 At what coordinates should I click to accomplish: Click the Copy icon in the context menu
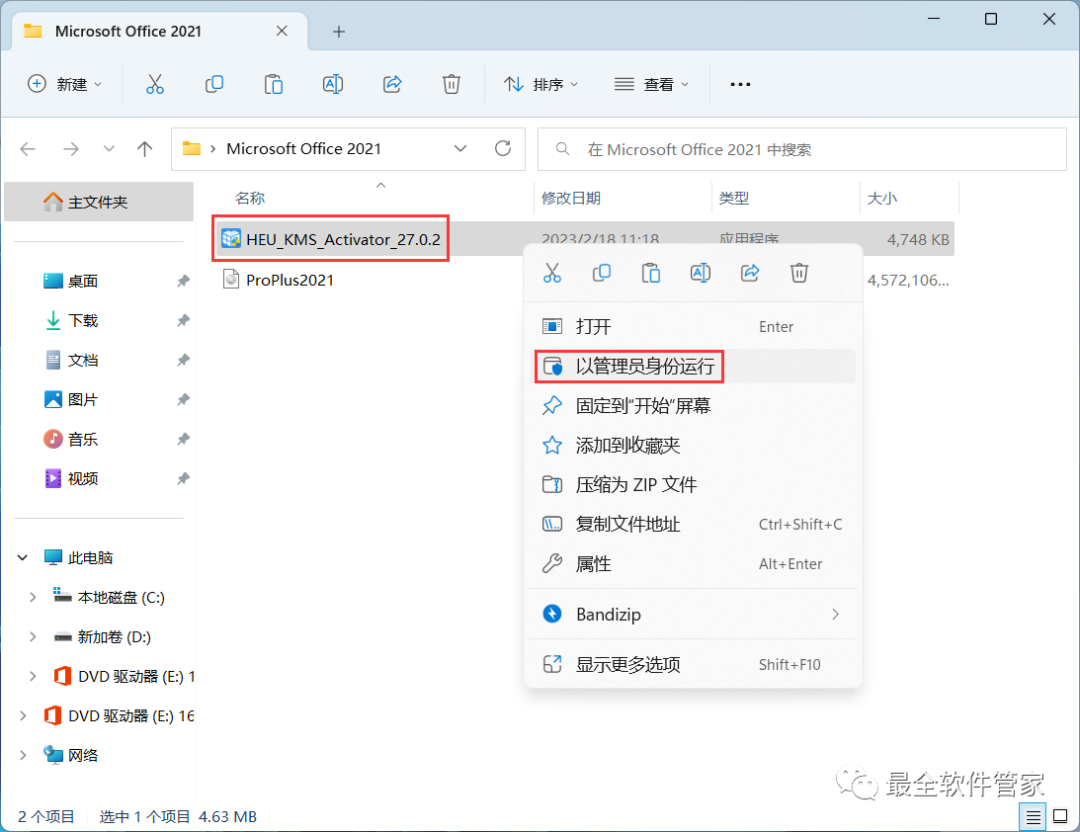[601, 273]
